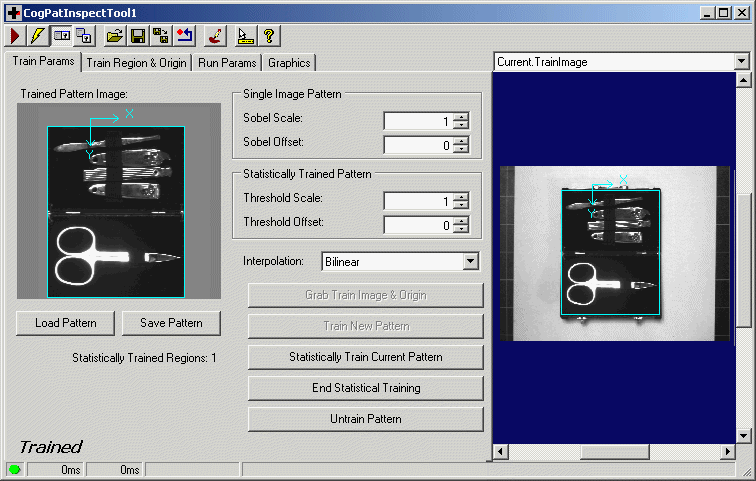This screenshot has width=756, height=481.
Task: Click the 'Statistically Trained Regions: 1' text
Action: [144, 358]
